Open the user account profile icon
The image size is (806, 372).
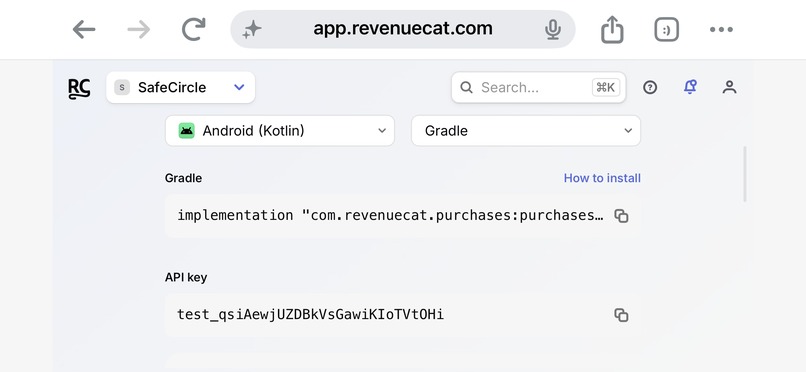coord(729,87)
